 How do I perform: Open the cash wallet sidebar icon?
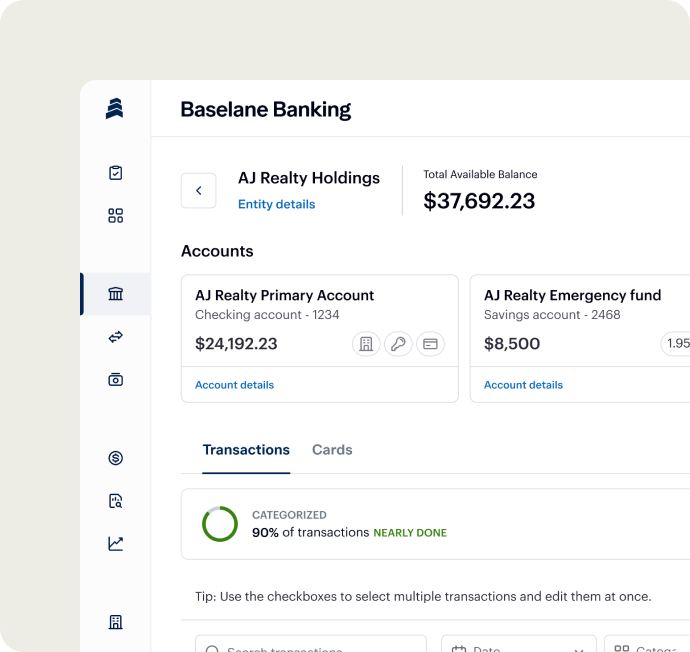coord(115,379)
